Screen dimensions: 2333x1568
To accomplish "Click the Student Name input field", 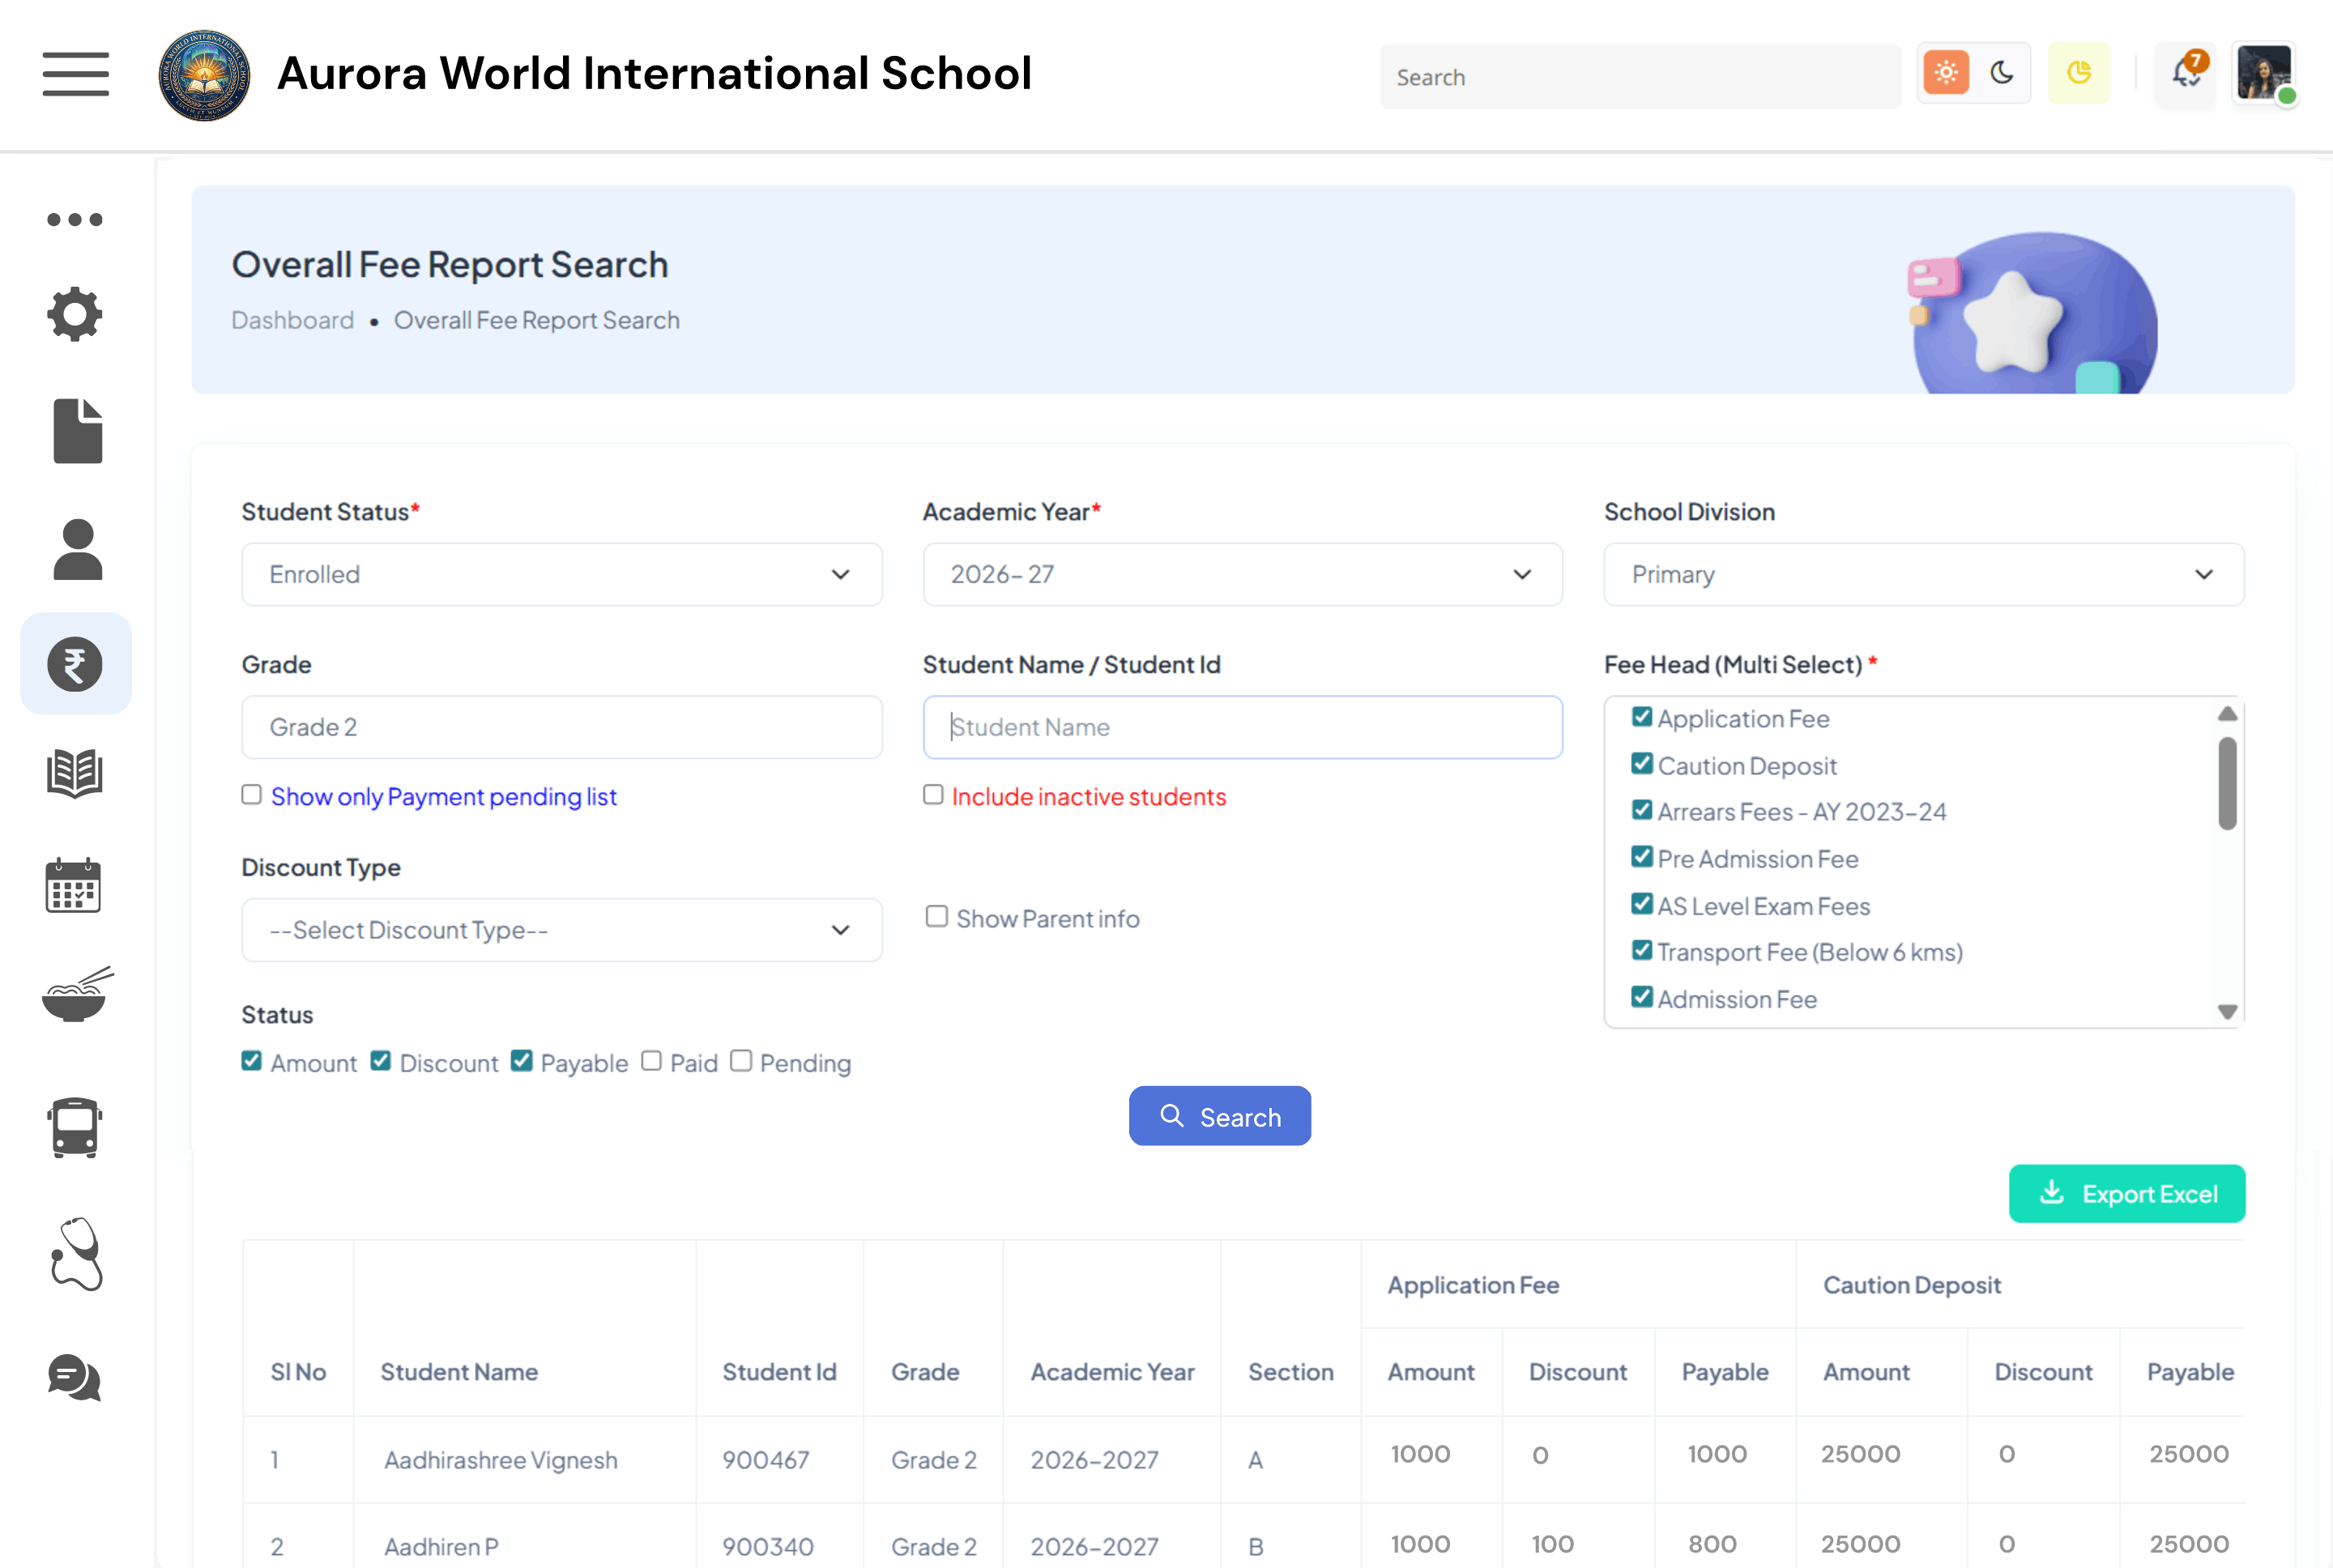I will tap(1242, 727).
